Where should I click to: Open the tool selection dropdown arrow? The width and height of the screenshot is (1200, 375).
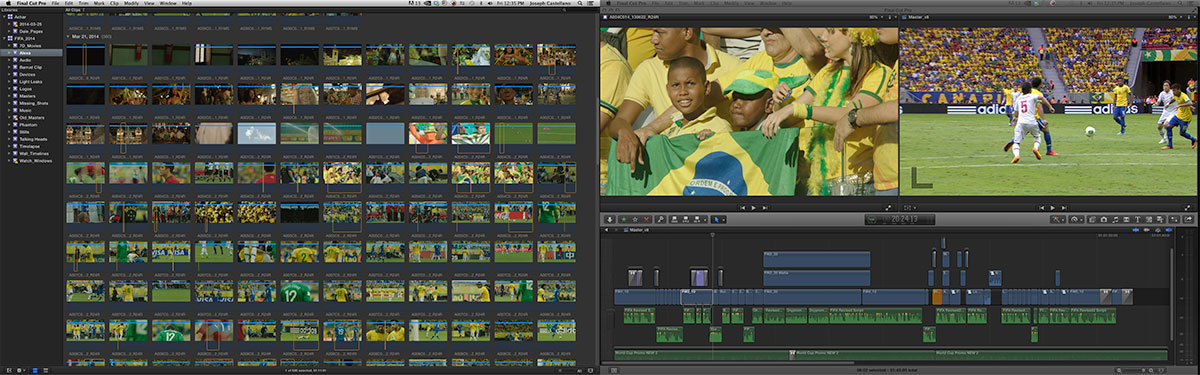[723, 219]
